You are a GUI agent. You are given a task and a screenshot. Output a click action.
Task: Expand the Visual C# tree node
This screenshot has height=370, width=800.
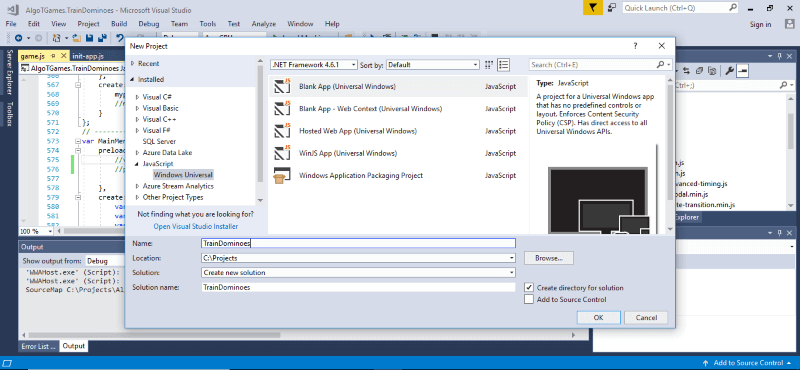click(137, 96)
